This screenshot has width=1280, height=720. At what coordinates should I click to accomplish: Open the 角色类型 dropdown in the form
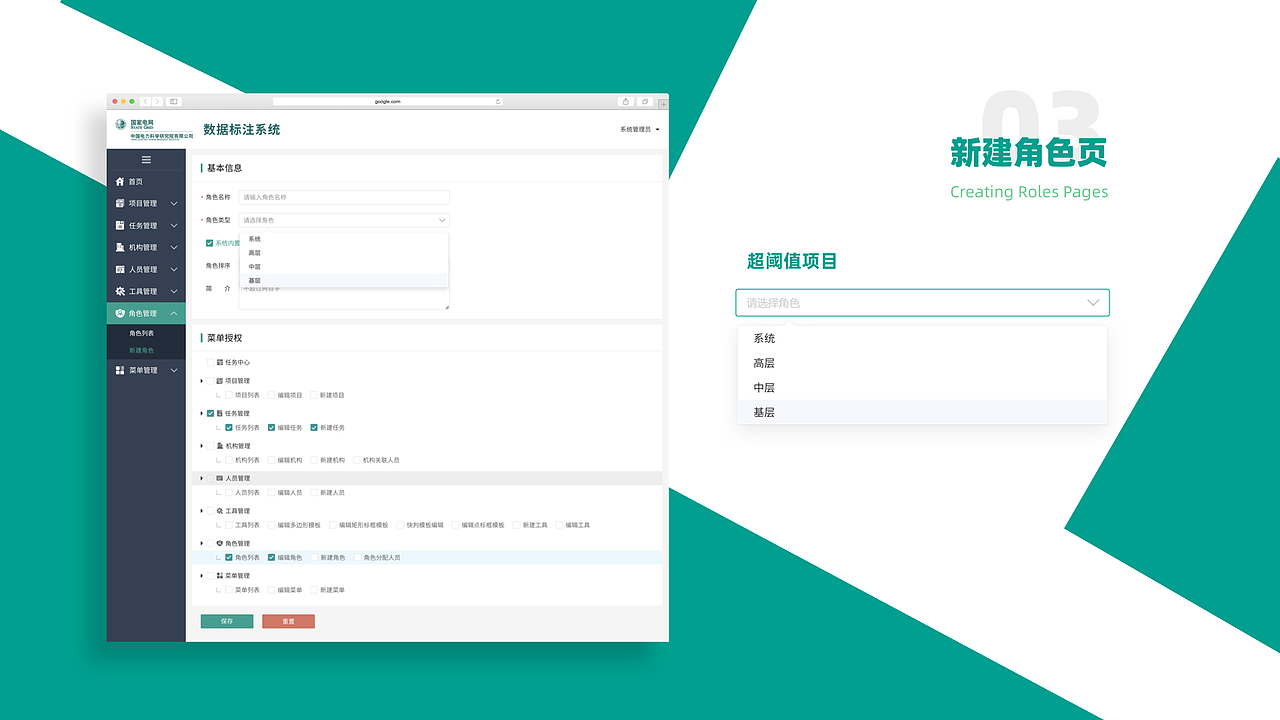coord(344,220)
